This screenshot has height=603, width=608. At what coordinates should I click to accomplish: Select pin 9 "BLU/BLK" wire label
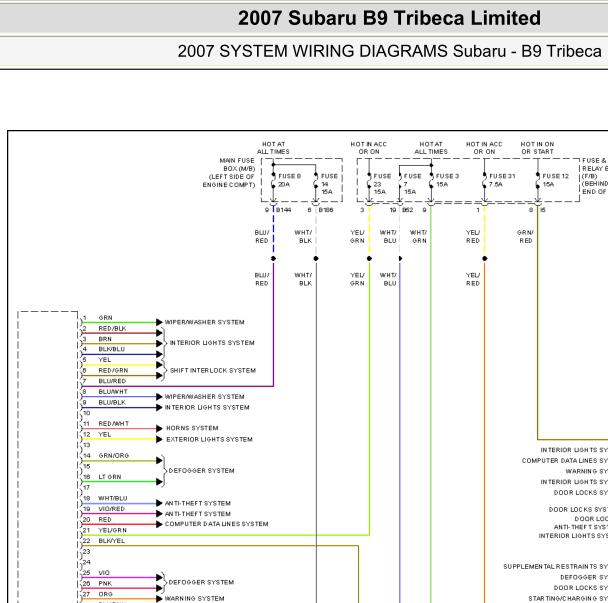coord(112,403)
